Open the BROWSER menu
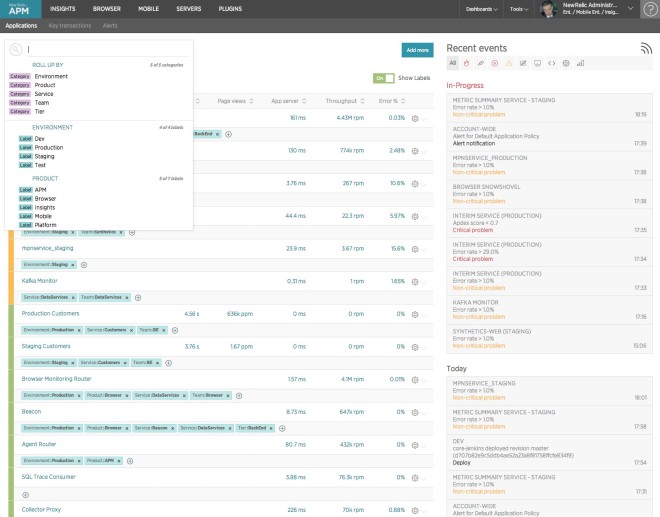660x517 pixels. coord(107,9)
